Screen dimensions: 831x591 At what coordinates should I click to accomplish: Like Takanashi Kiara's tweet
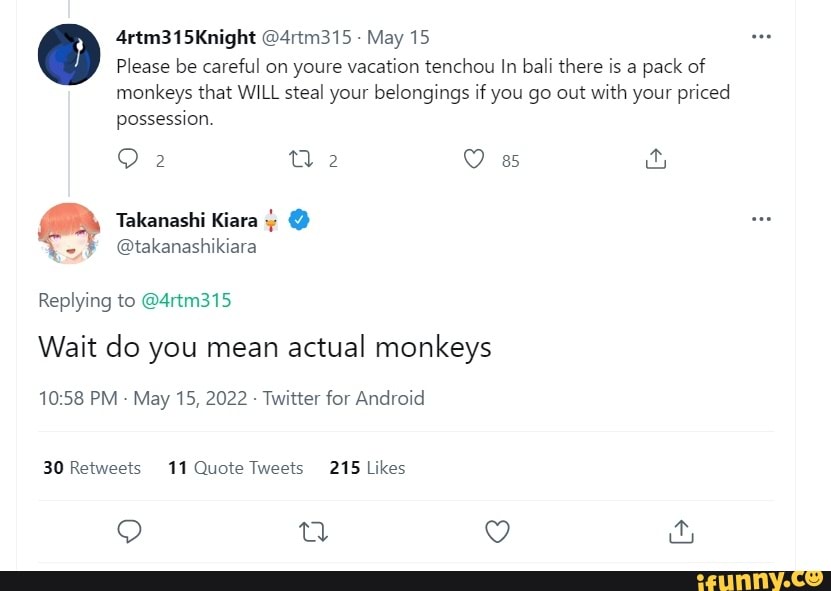[x=497, y=533]
